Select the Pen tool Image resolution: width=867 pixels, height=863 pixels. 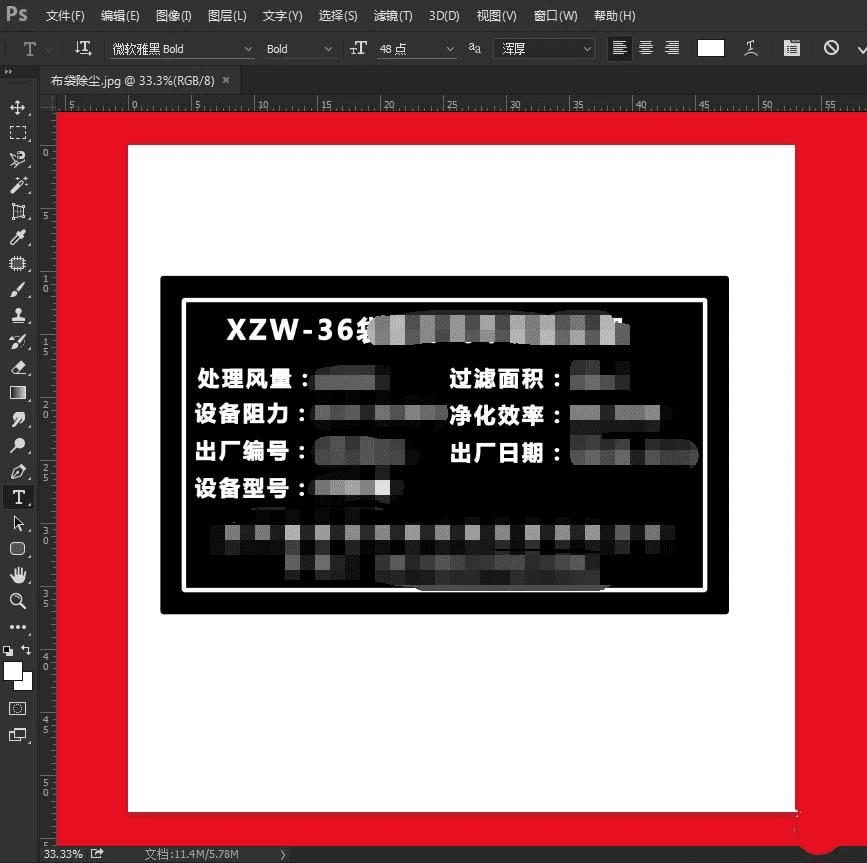click(x=18, y=471)
